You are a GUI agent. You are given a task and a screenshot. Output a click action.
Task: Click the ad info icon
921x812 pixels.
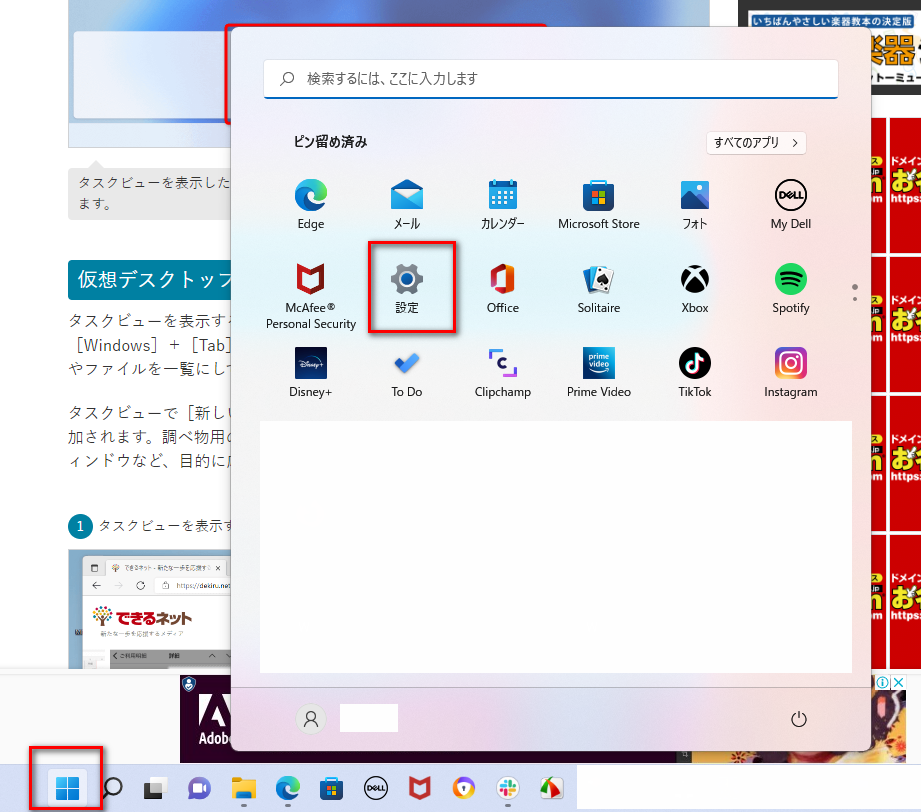coord(882,682)
